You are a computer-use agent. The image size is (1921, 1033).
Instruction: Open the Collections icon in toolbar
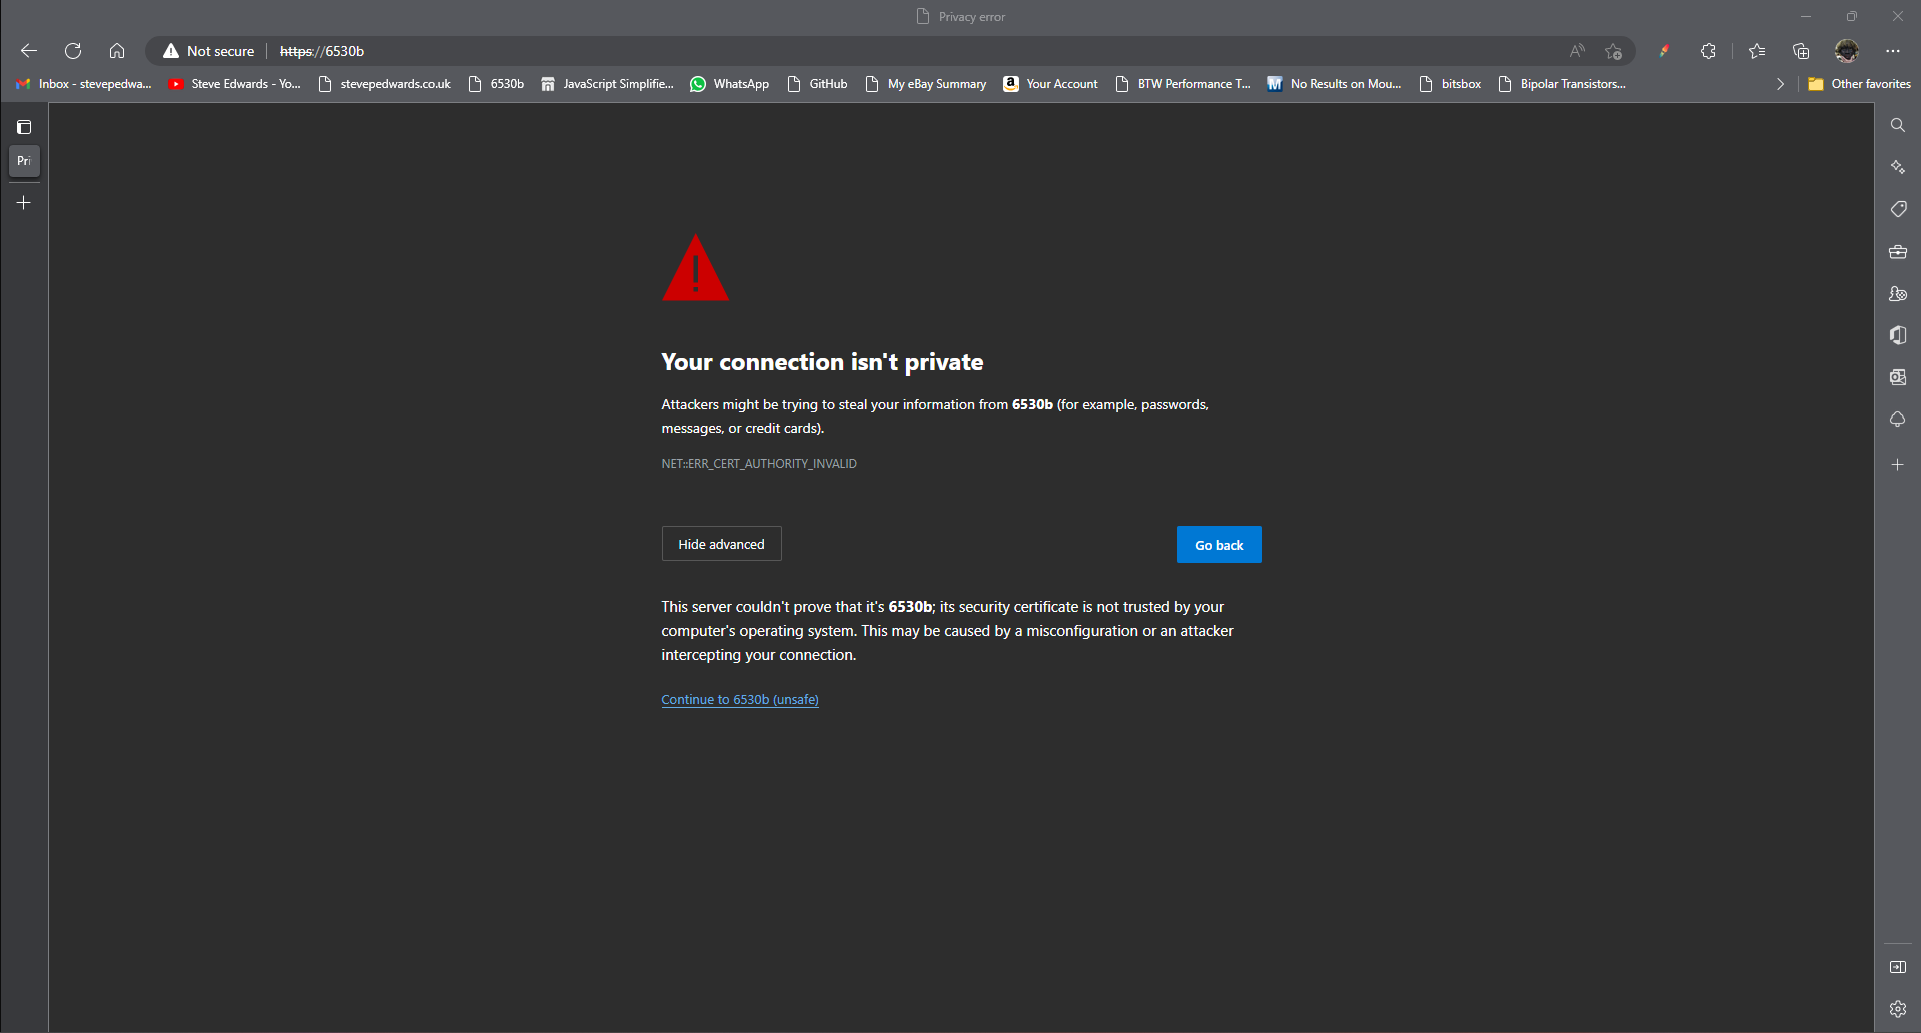coord(1801,51)
